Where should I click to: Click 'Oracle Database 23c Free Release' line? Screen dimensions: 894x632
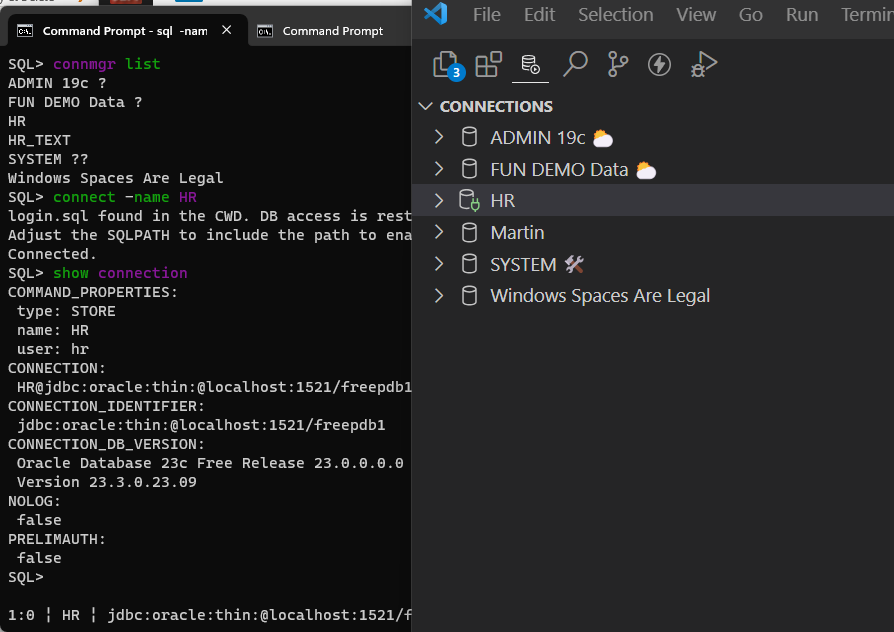point(210,463)
